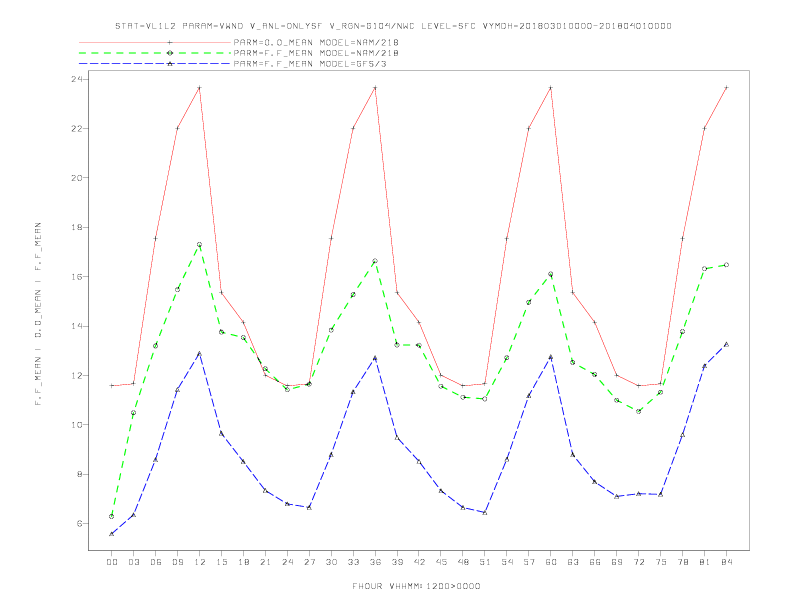Click the x-axis tick label 15

(x=221, y=562)
